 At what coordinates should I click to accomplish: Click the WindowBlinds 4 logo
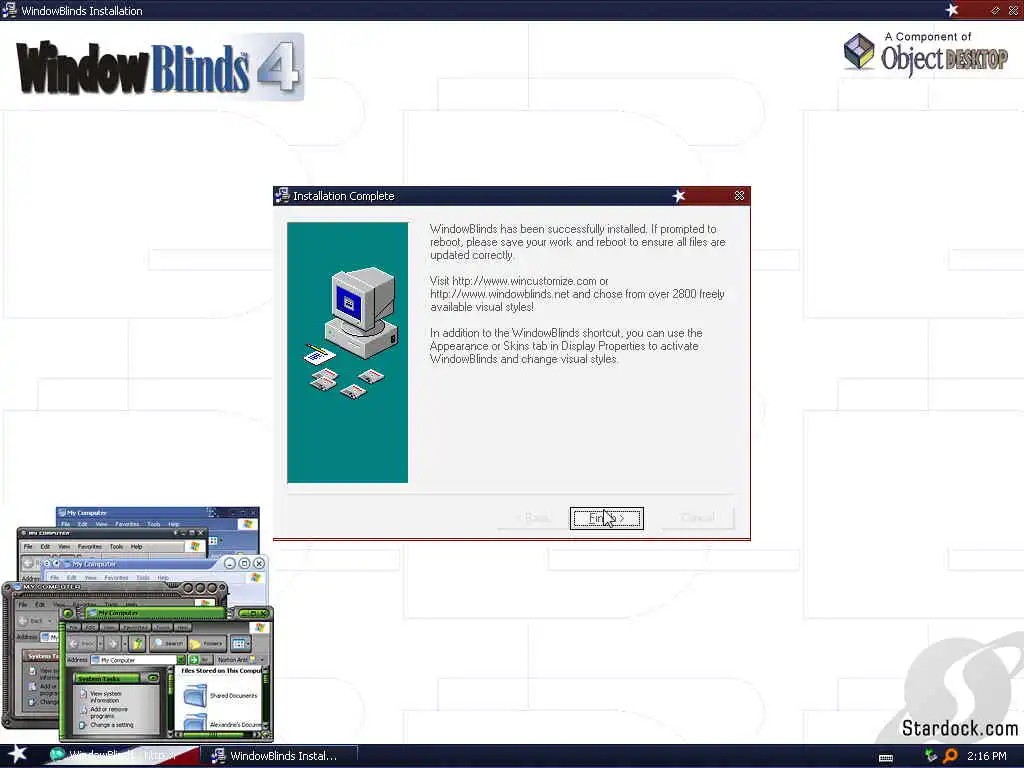(160, 67)
